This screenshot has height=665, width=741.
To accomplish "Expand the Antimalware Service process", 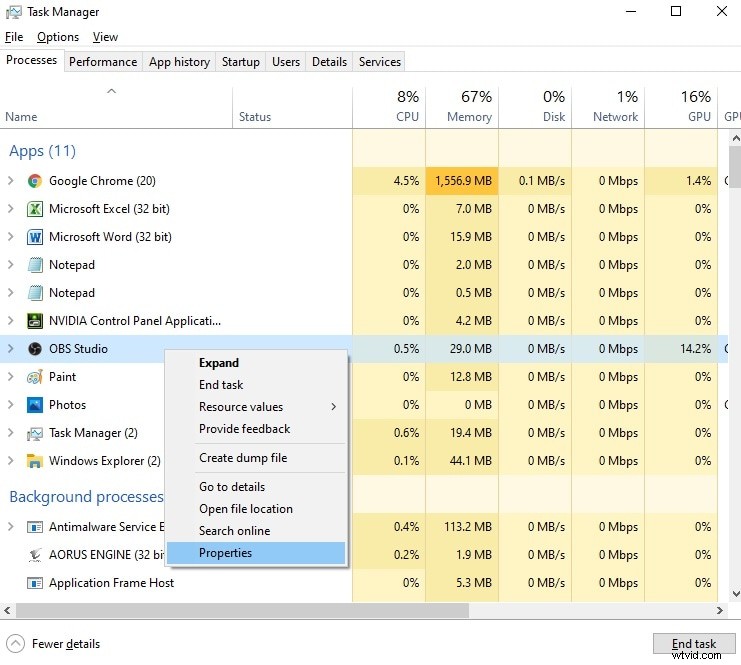I will 11,527.
